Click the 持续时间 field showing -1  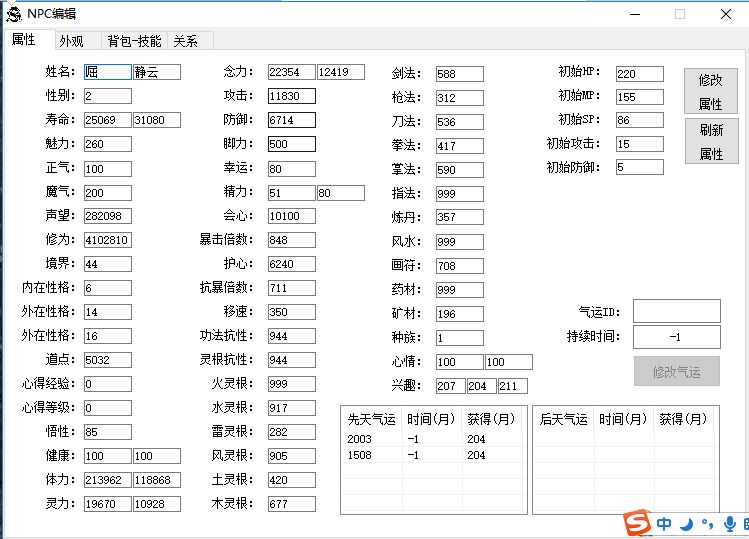click(677, 337)
